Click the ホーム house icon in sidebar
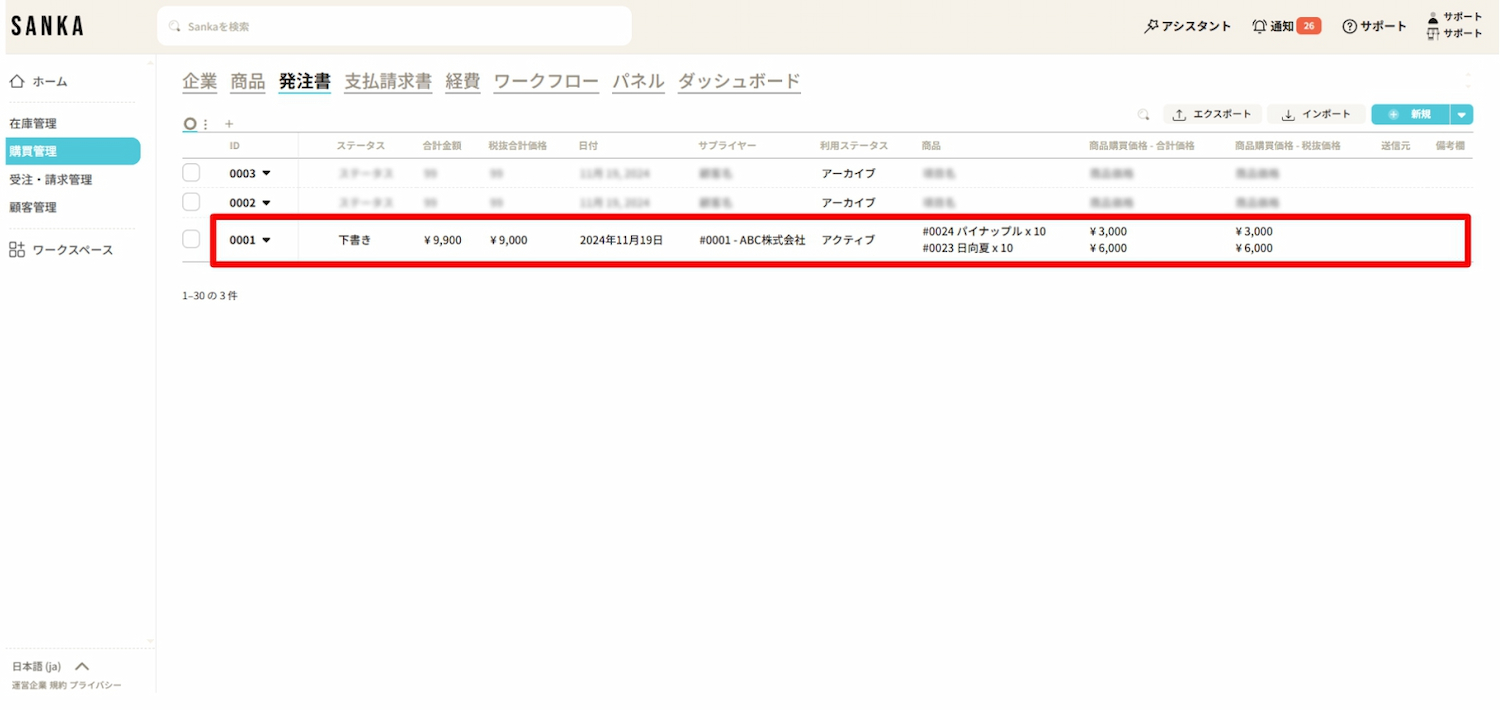 [x=17, y=82]
